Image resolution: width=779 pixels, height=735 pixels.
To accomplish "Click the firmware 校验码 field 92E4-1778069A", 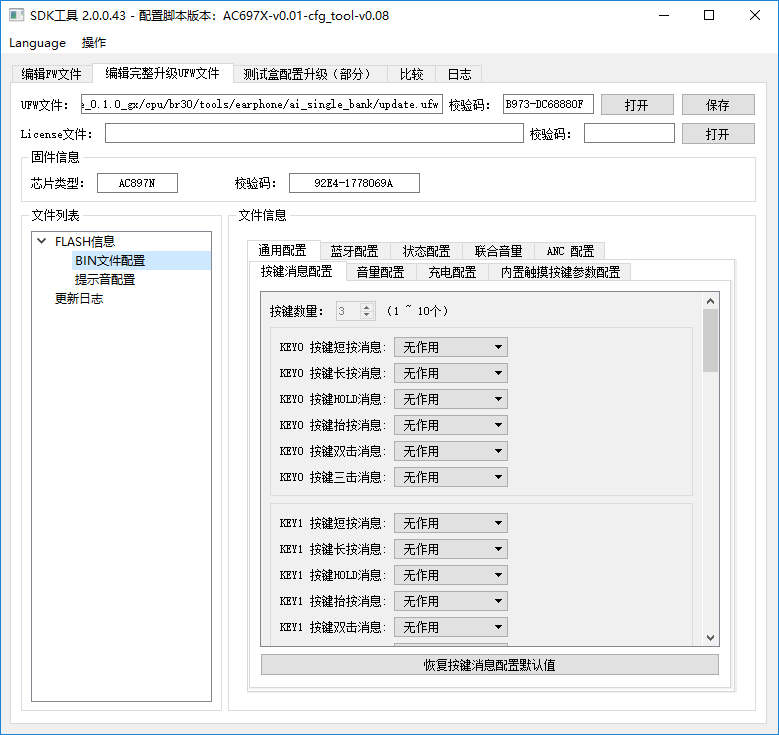I will [x=354, y=183].
